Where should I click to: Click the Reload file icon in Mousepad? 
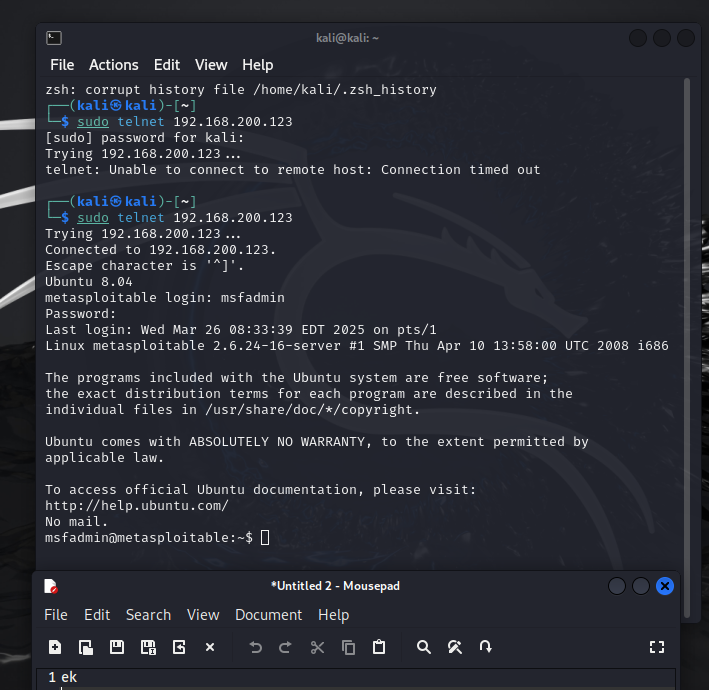pos(179,647)
